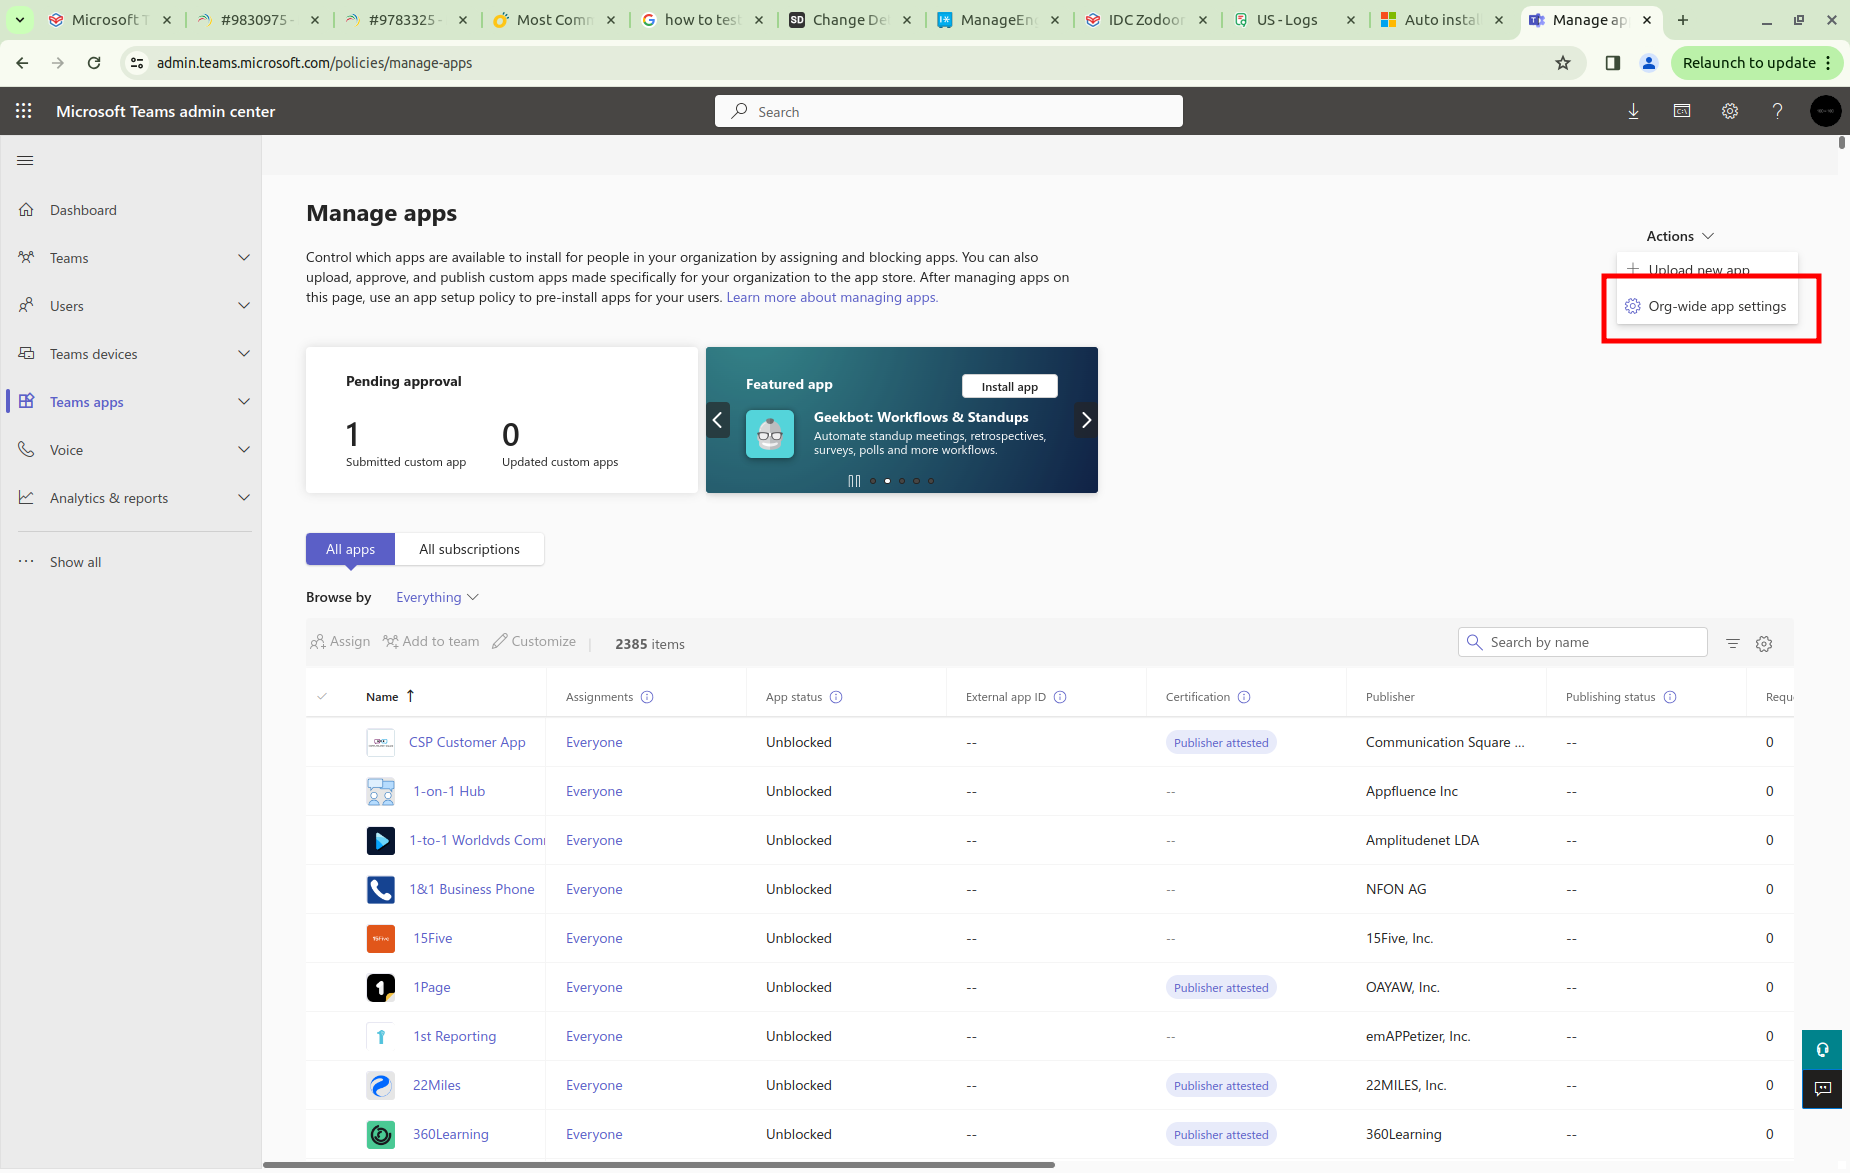Expand the Users navigation section
The width and height of the screenshot is (1850, 1173).
[x=244, y=306]
